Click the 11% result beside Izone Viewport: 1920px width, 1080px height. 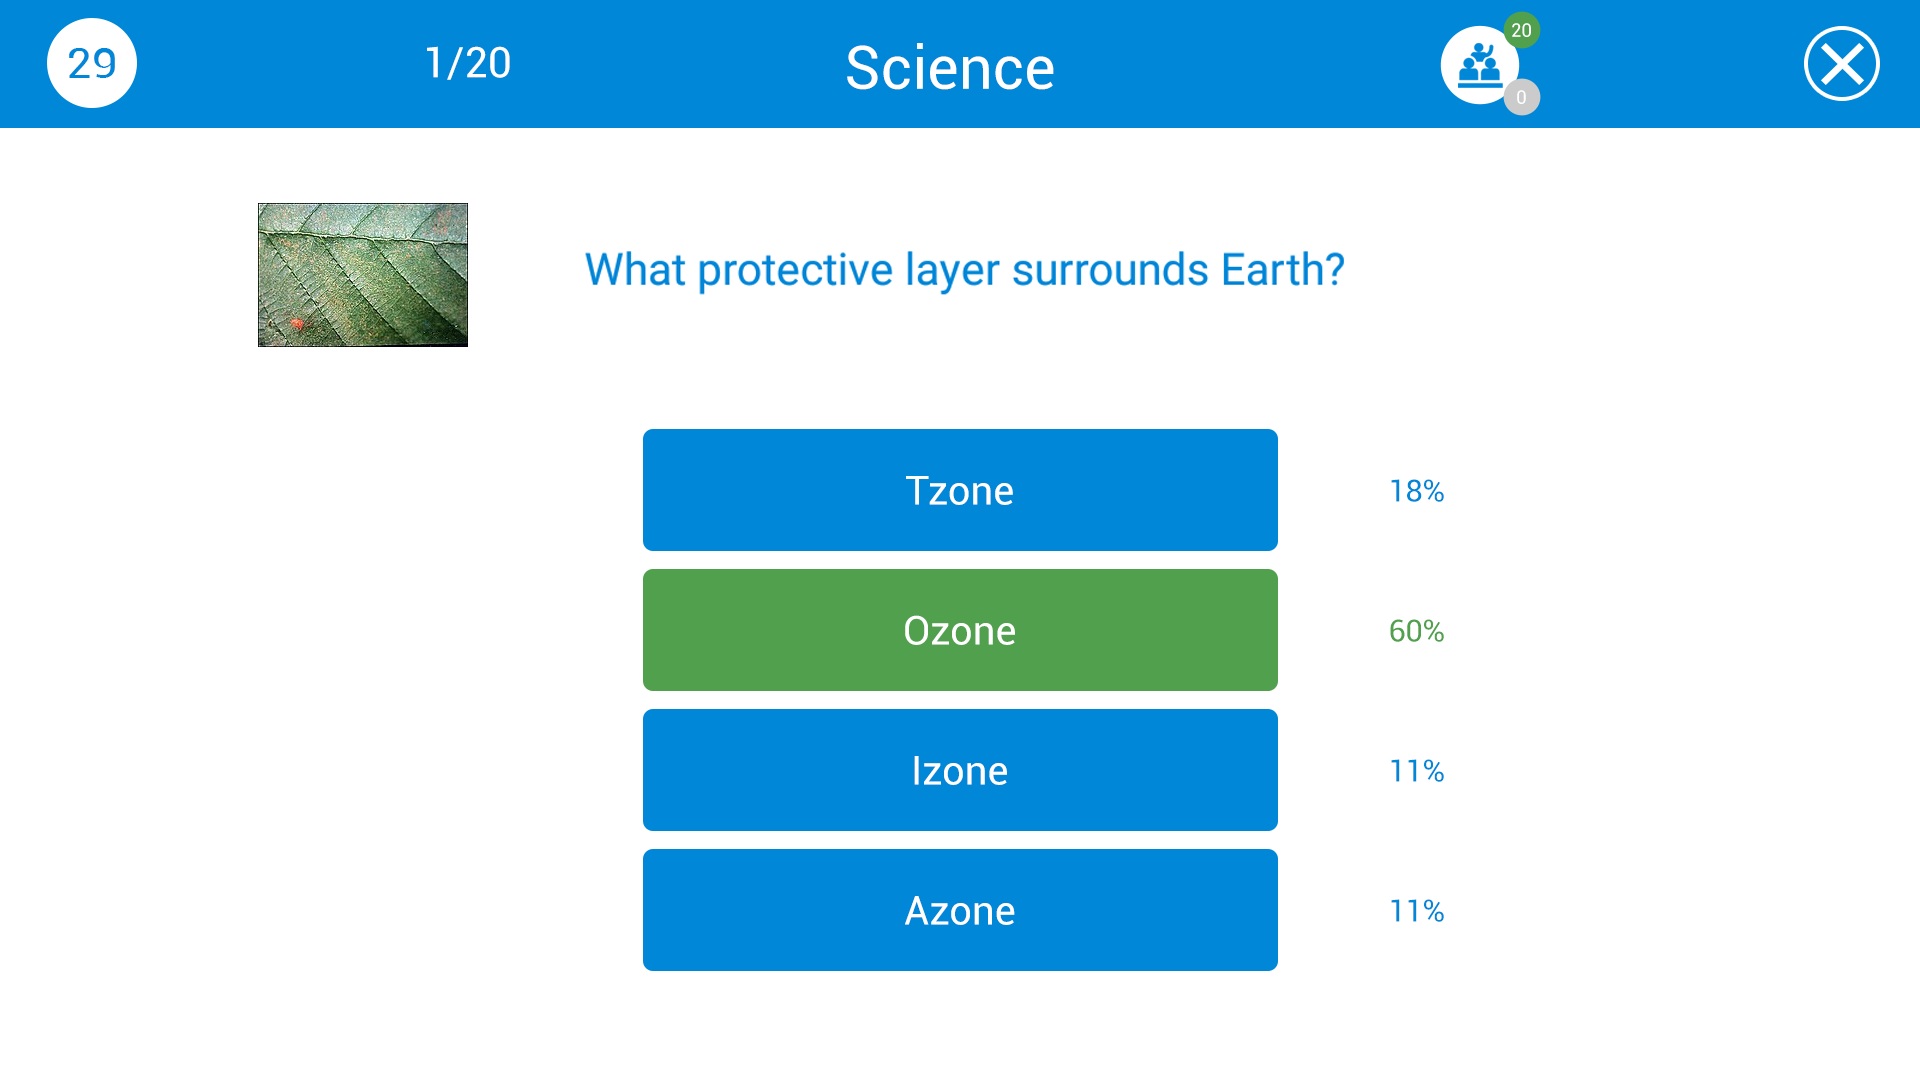coord(1416,771)
